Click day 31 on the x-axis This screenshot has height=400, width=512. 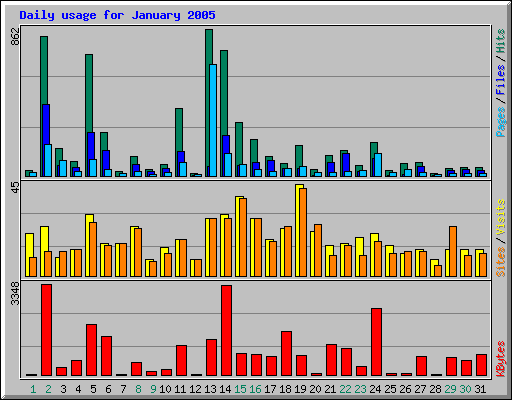[480, 389]
